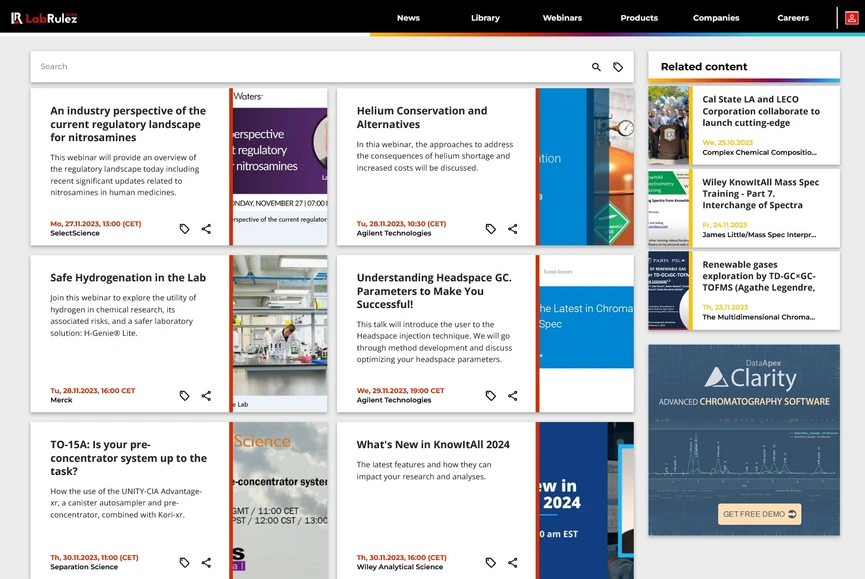The width and height of the screenshot is (865, 579).
Task: Click the SelectScience organizer label
Action: pos(75,233)
